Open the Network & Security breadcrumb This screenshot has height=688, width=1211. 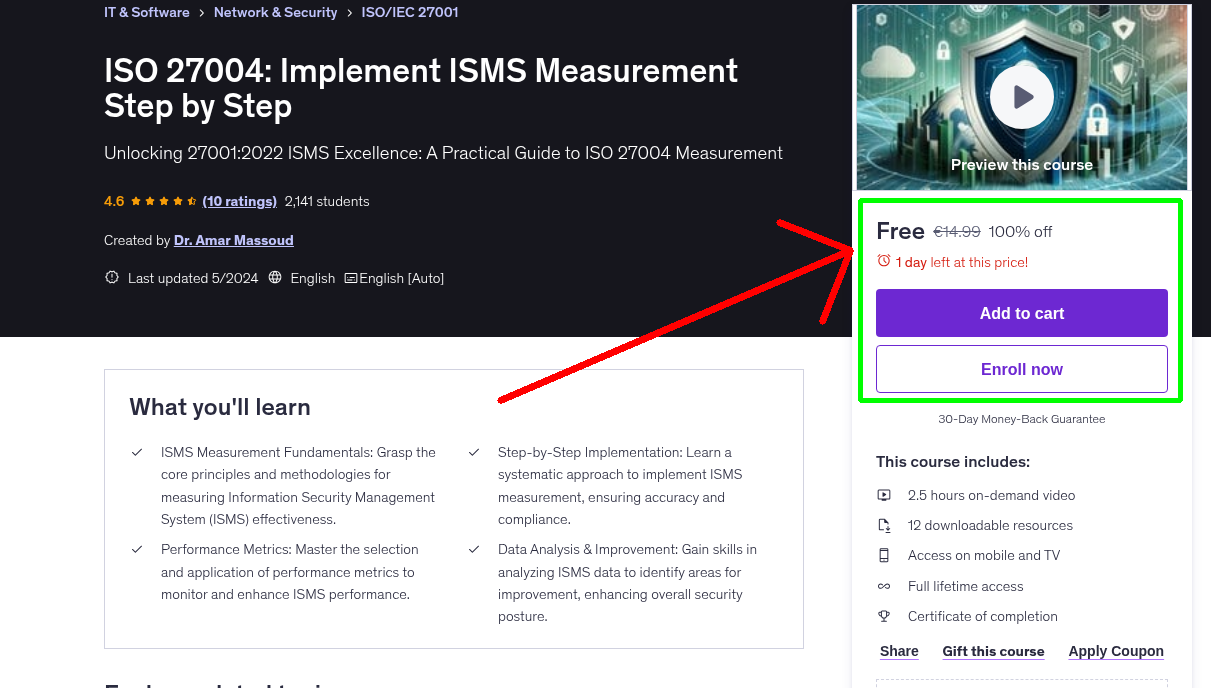(275, 12)
